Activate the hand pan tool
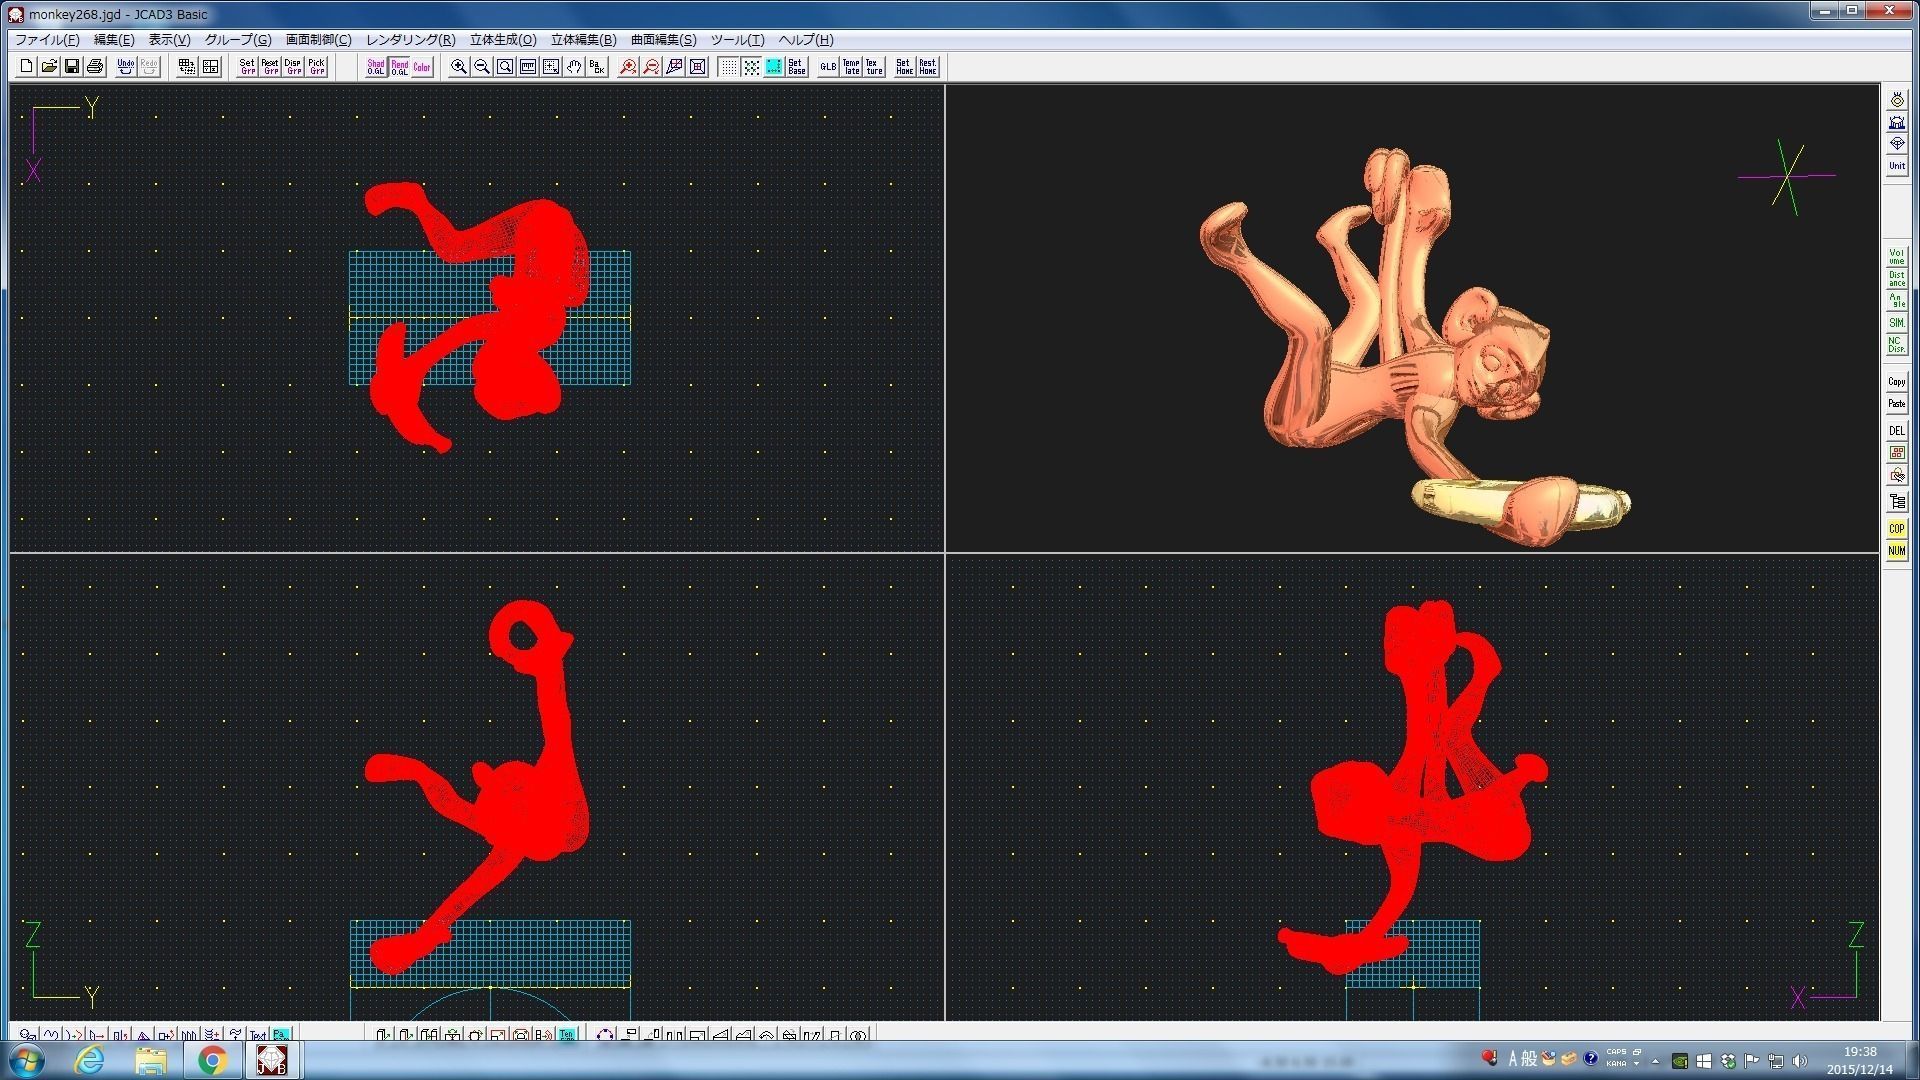 574,67
